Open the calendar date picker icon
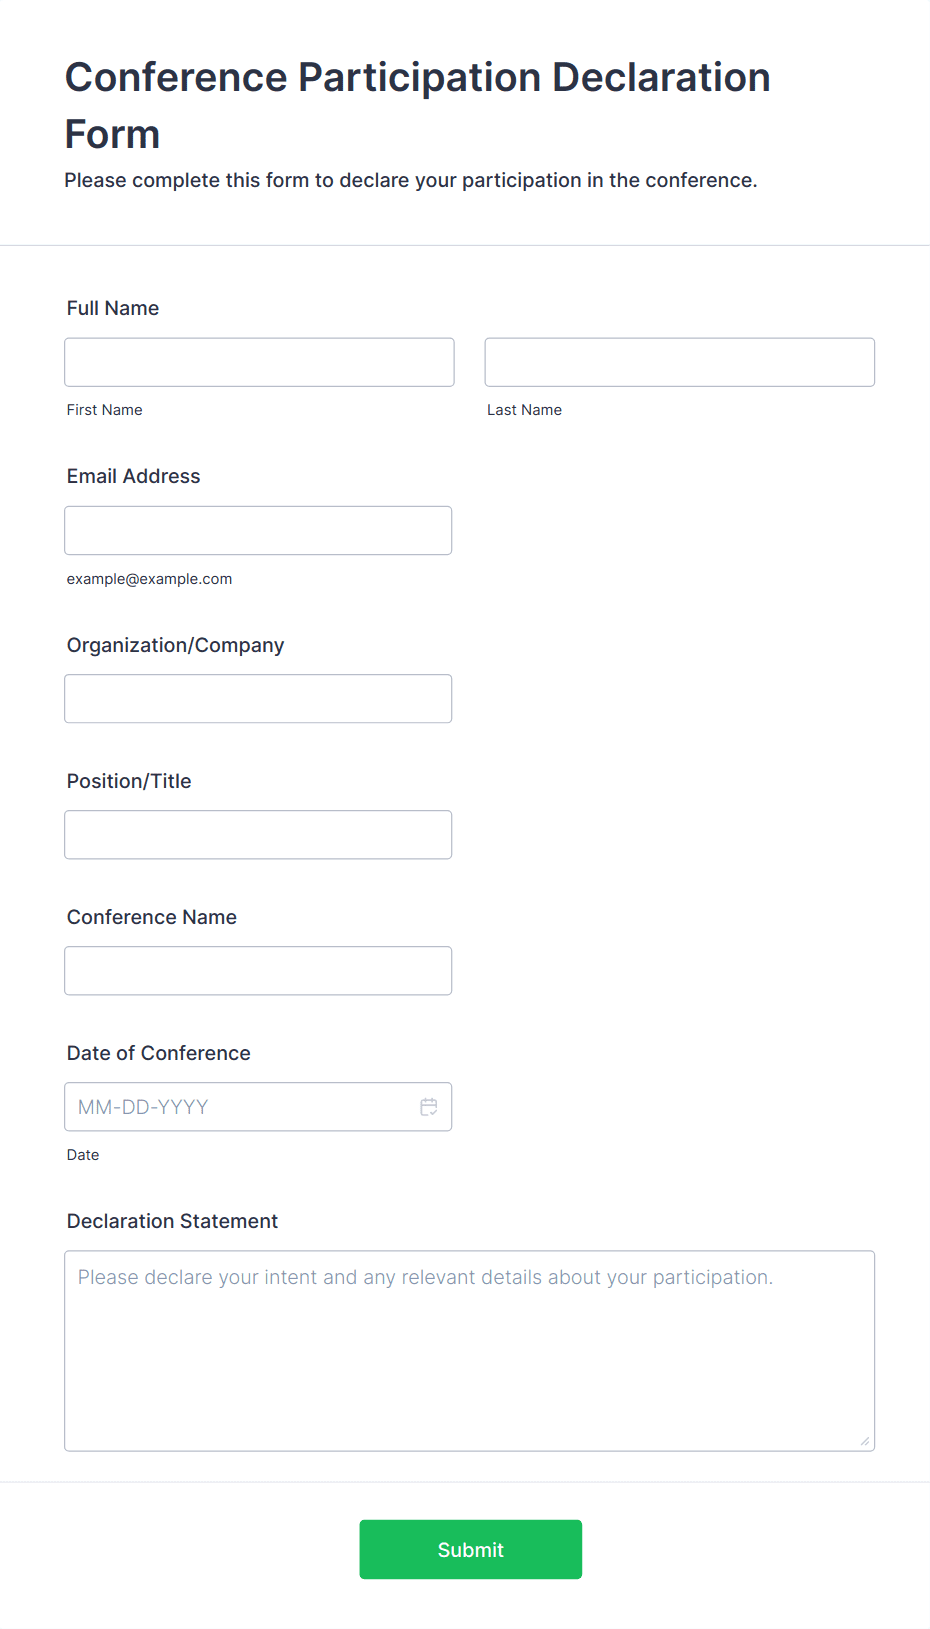This screenshot has height=1629, width=930. (429, 1107)
